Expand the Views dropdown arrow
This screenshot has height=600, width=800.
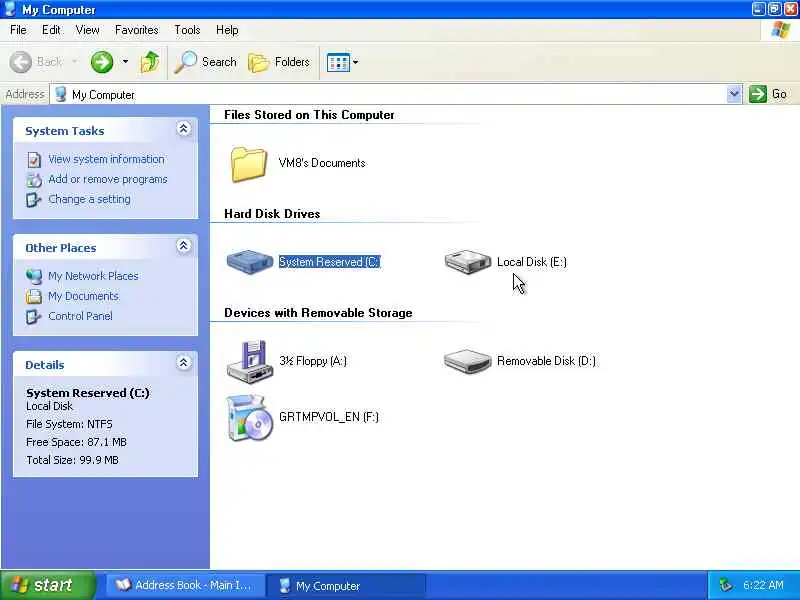(x=356, y=63)
